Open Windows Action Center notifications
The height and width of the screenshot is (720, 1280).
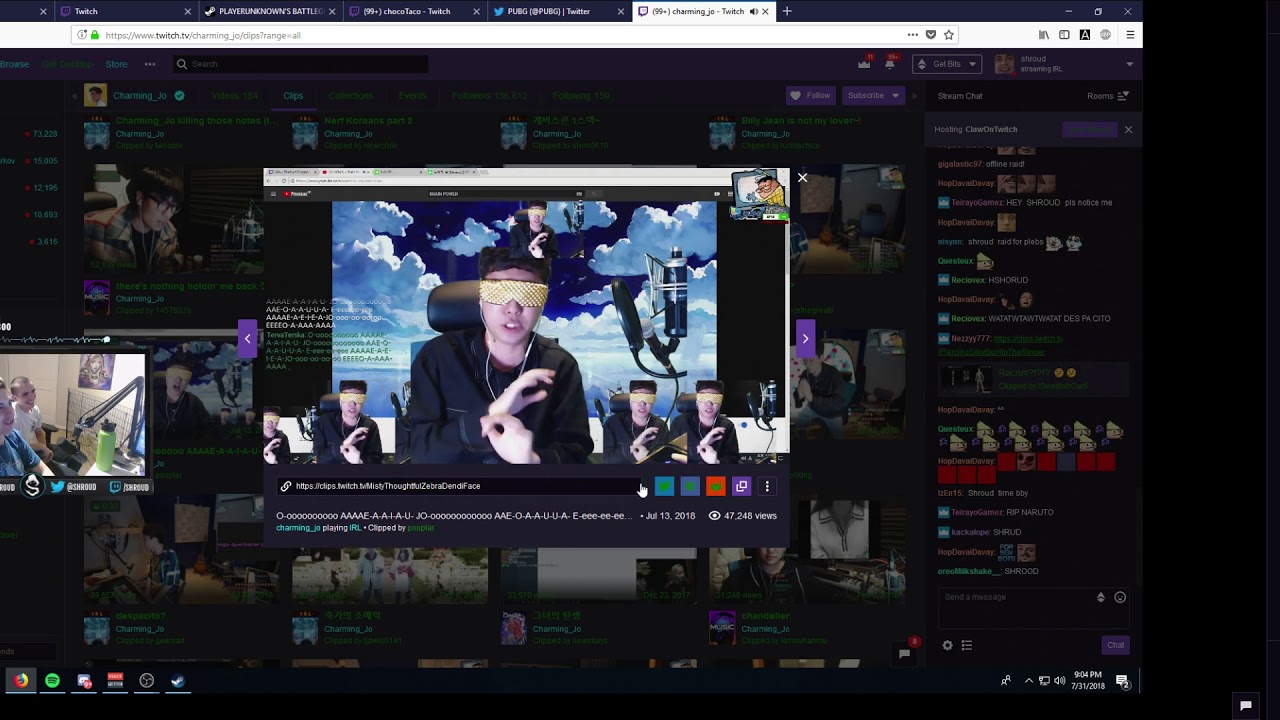[x=1122, y=681]
